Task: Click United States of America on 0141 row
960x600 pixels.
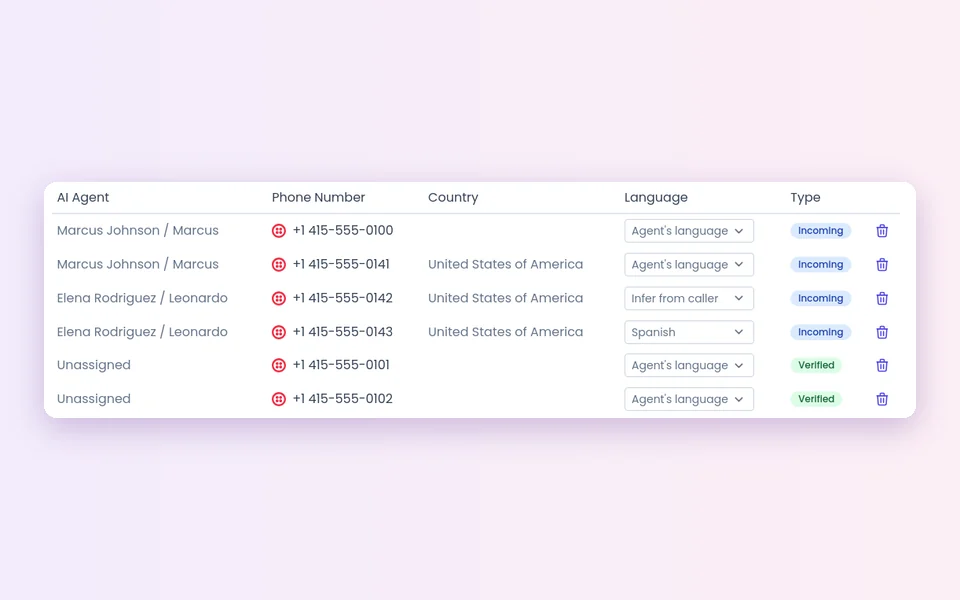Action: [505, 264]
